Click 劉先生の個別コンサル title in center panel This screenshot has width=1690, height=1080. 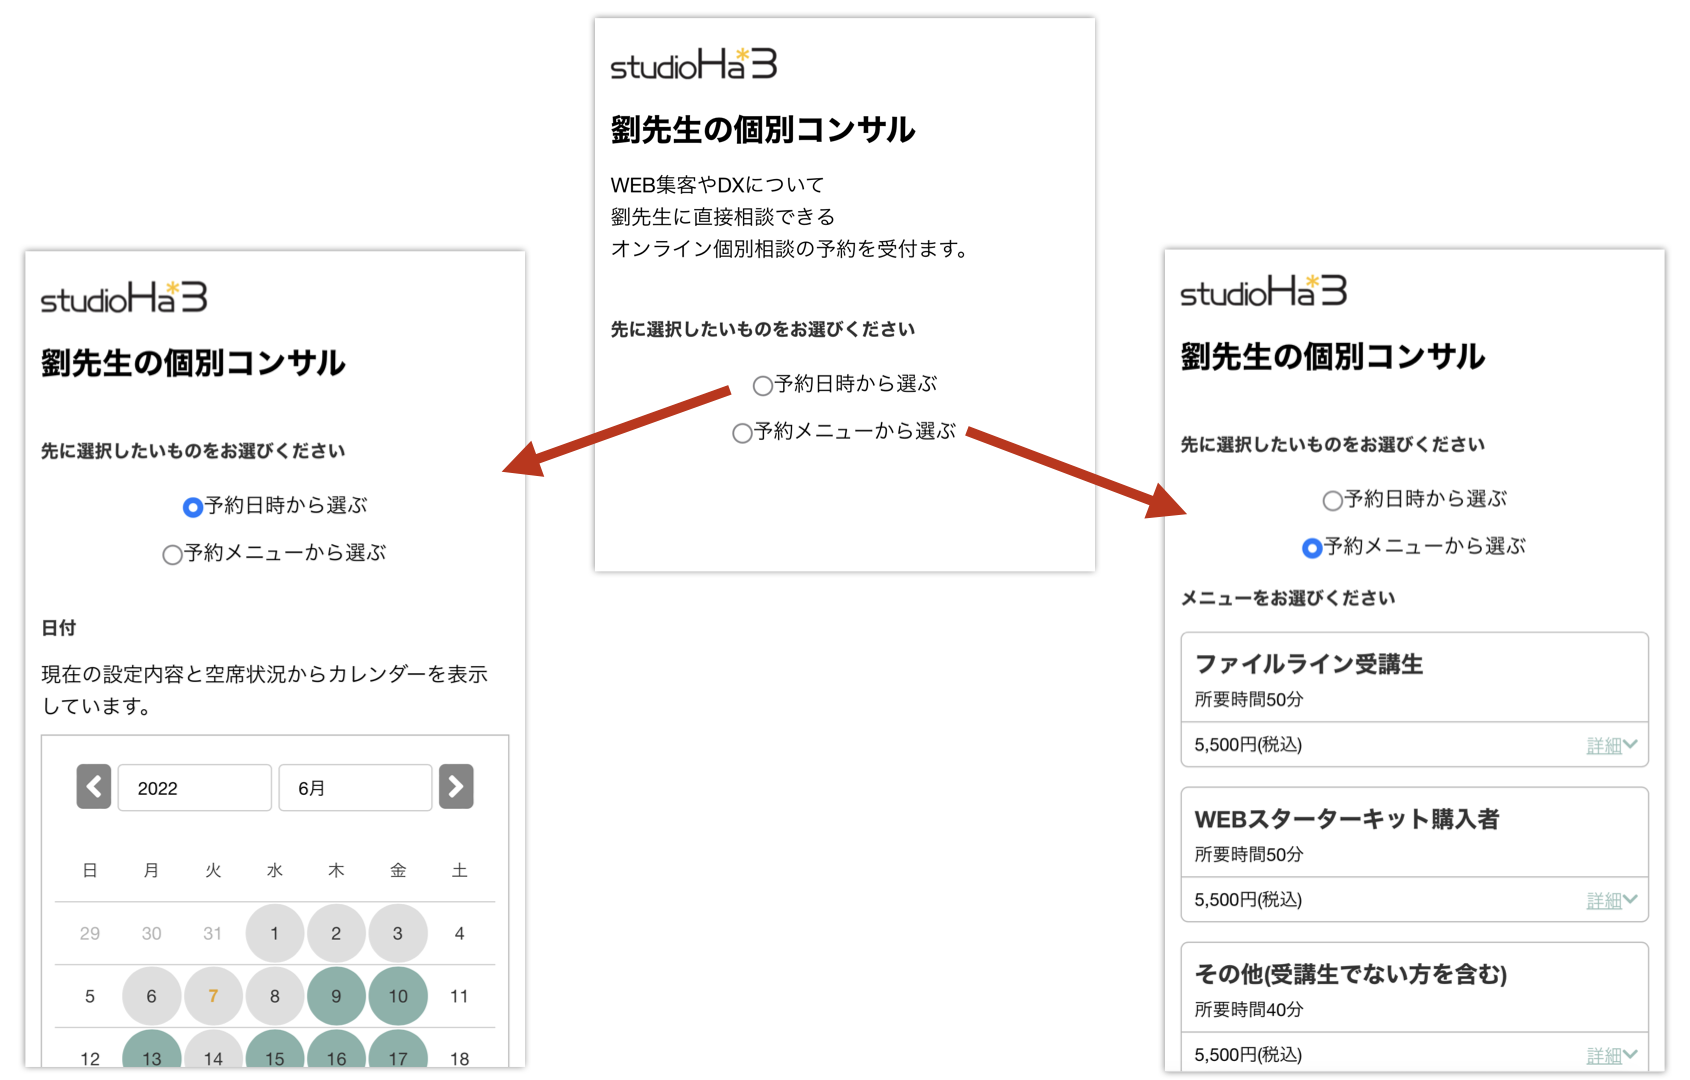coord(762,129)
